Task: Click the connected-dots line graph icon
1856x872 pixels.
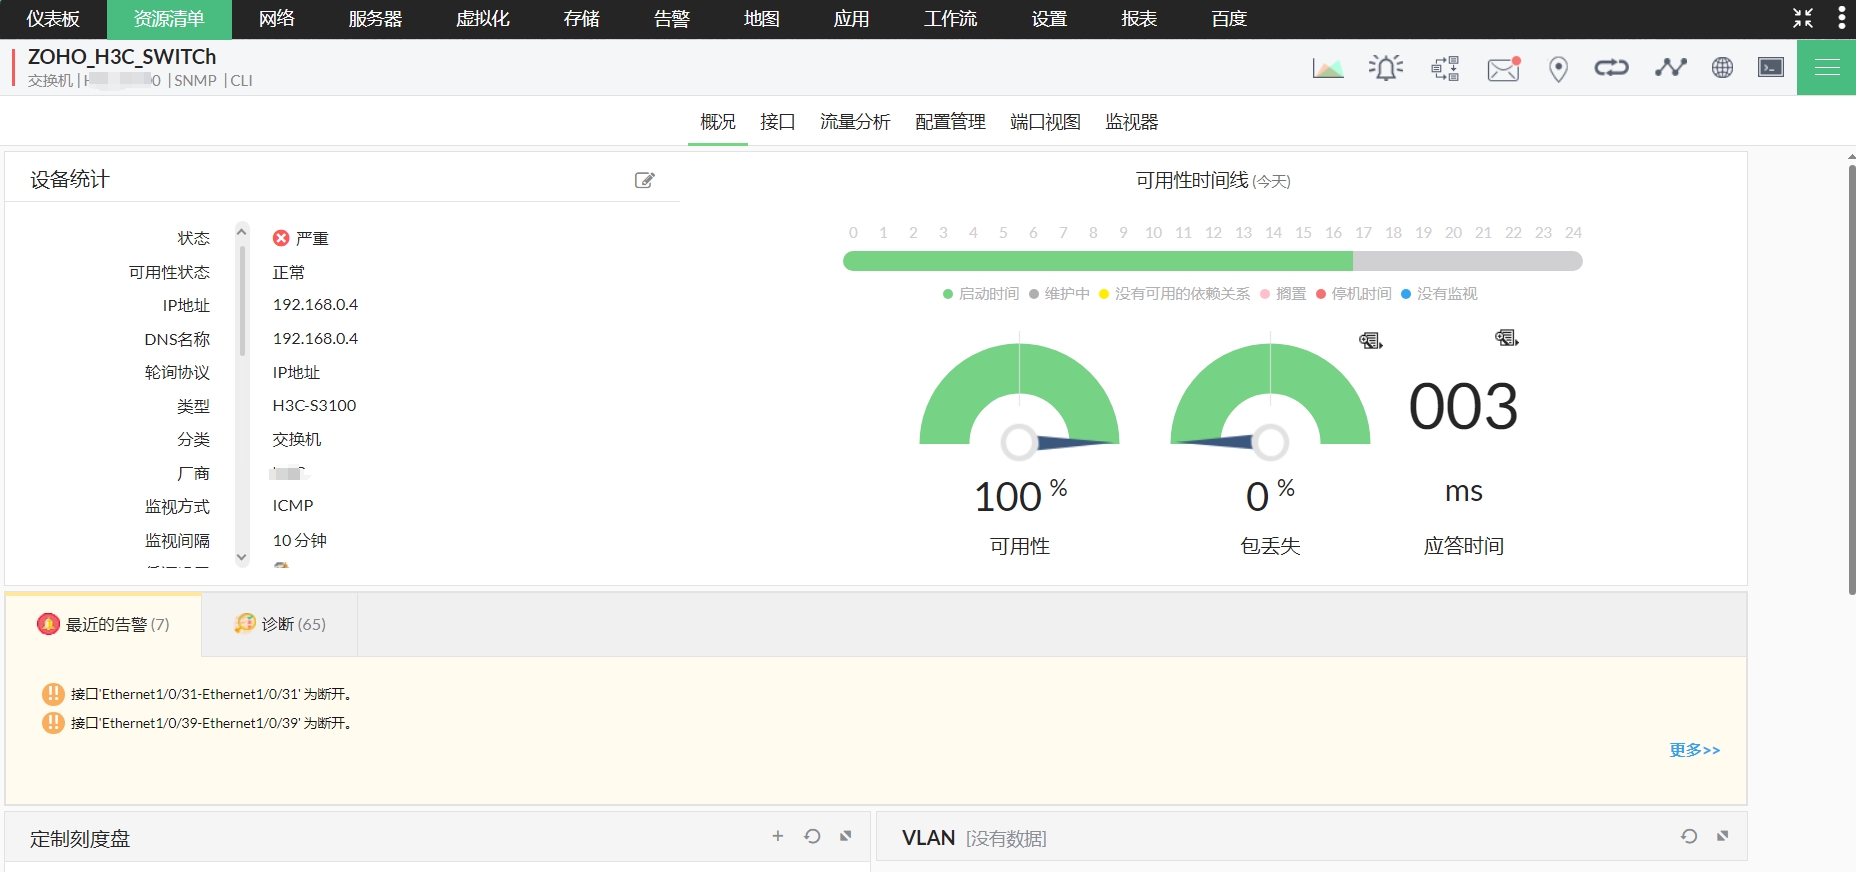Action: 1670,67
